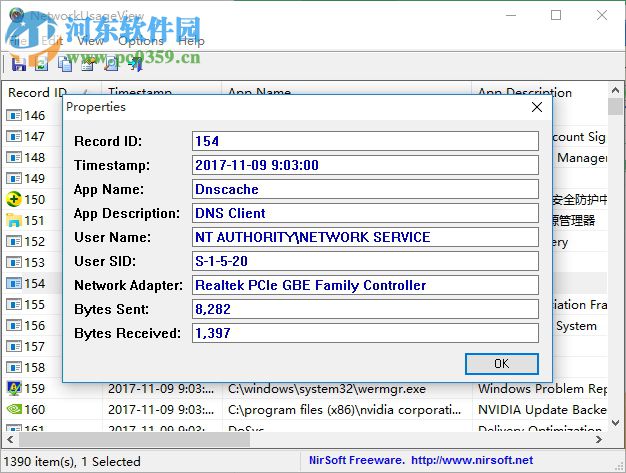
Task: Select the record 158 row icon
Action: 14,368
